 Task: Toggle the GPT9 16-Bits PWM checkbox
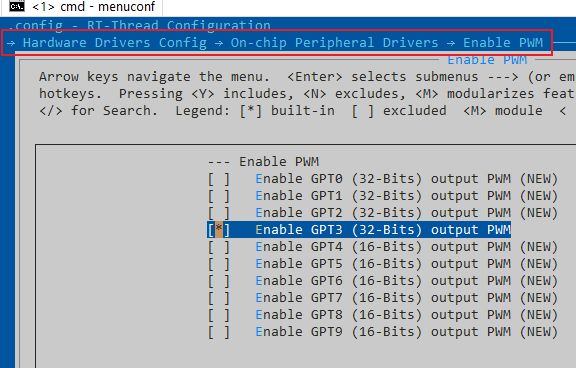click(219, 332)
